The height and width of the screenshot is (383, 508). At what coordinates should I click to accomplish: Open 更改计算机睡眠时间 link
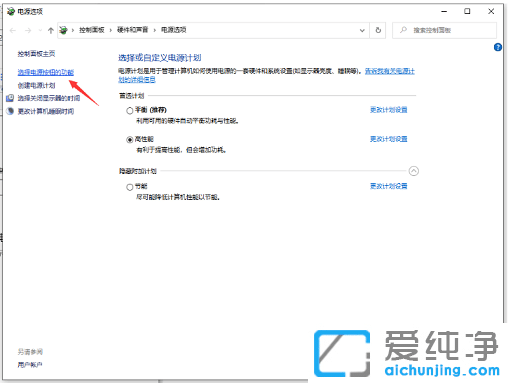pos(46,111)
